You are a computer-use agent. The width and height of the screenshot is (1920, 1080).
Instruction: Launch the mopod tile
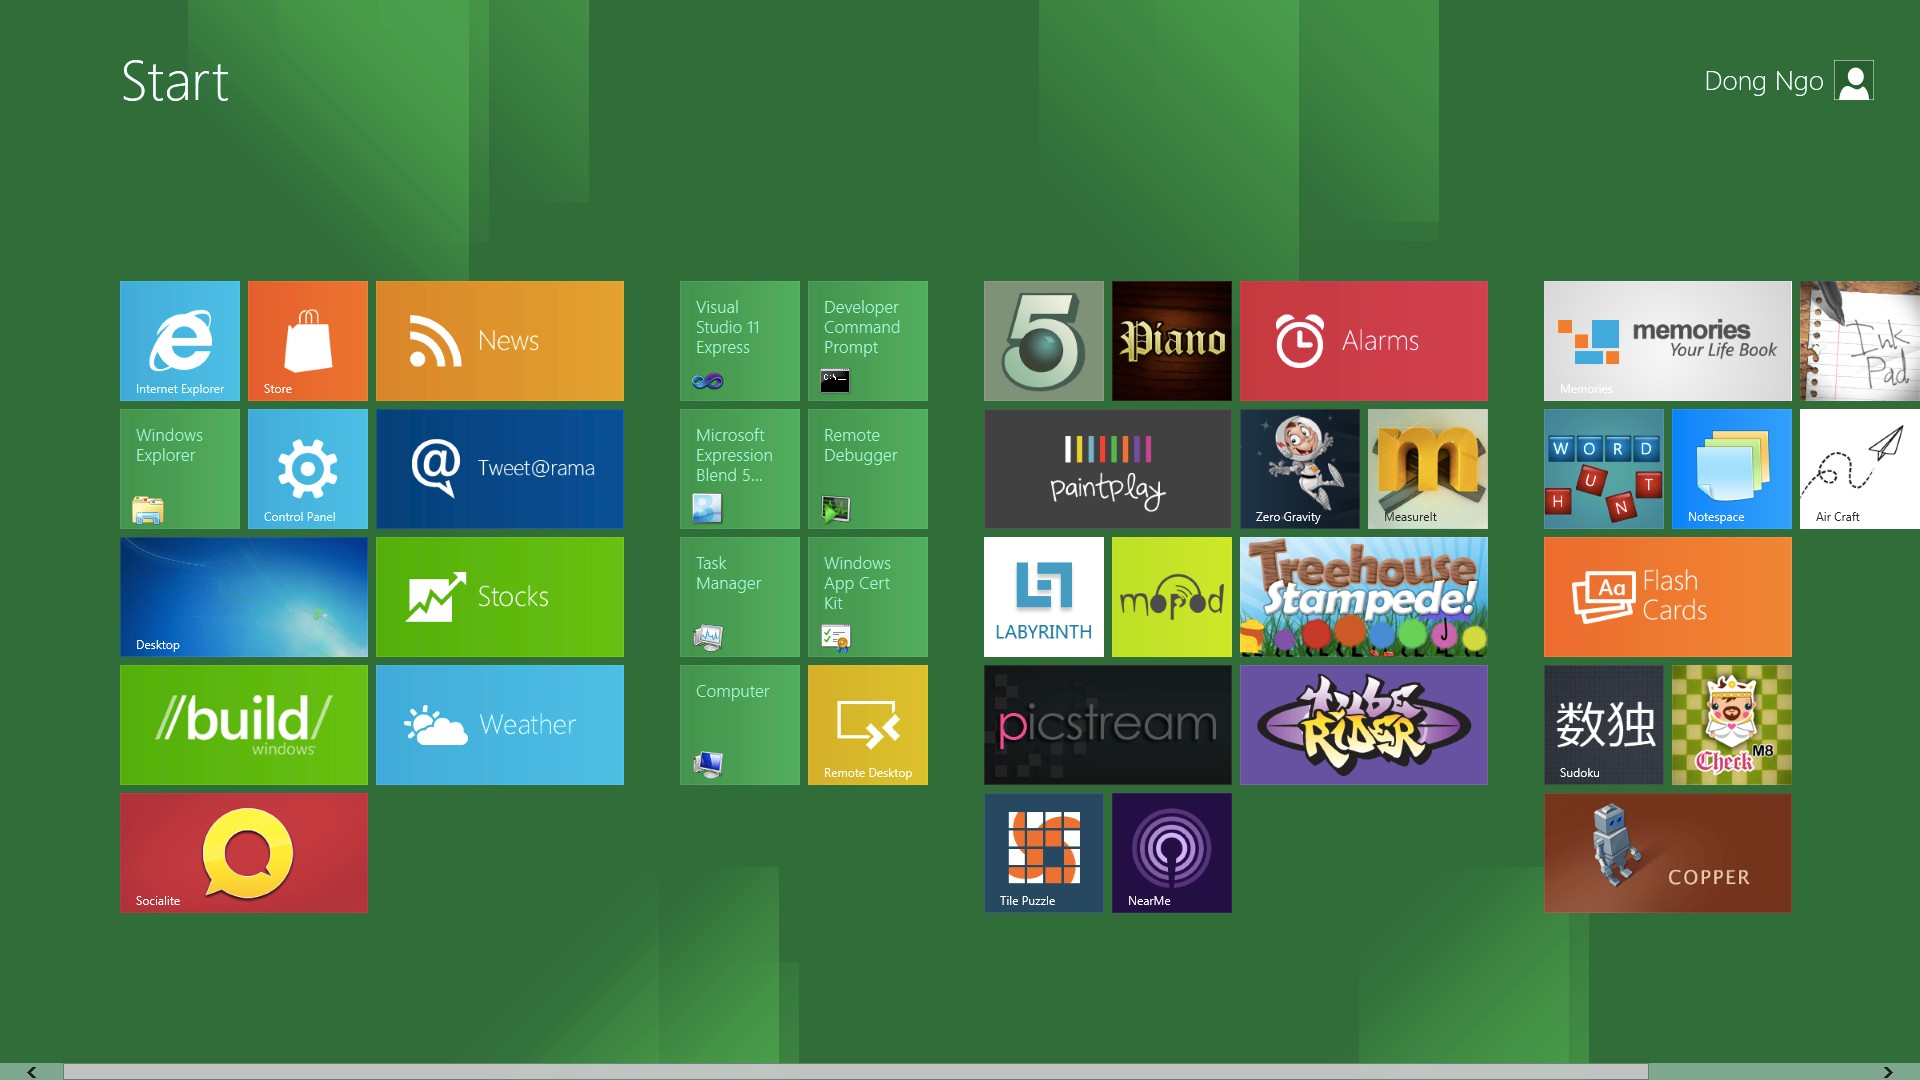point(1172,597)
